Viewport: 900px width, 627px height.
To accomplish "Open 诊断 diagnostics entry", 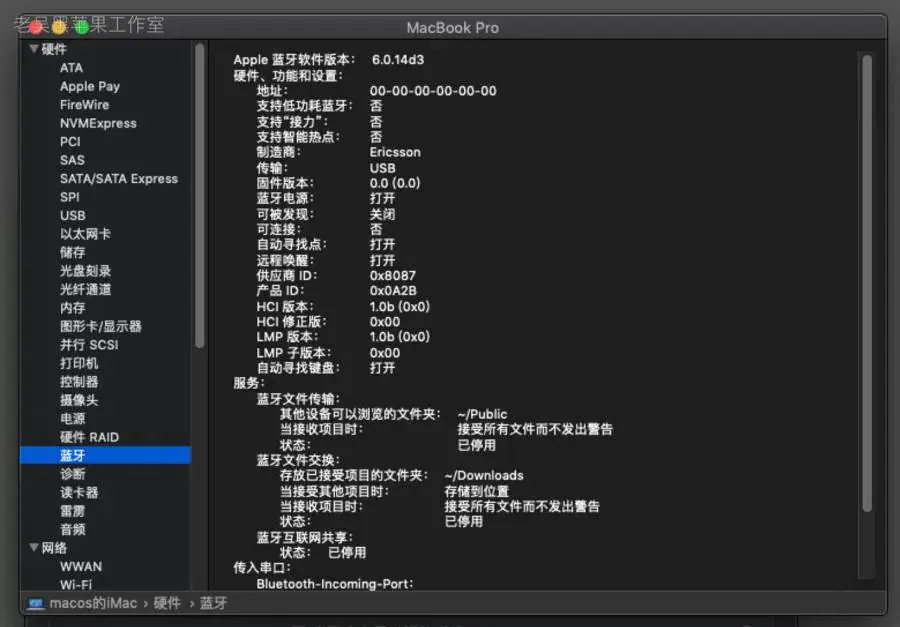I will (x=72, y=474).
